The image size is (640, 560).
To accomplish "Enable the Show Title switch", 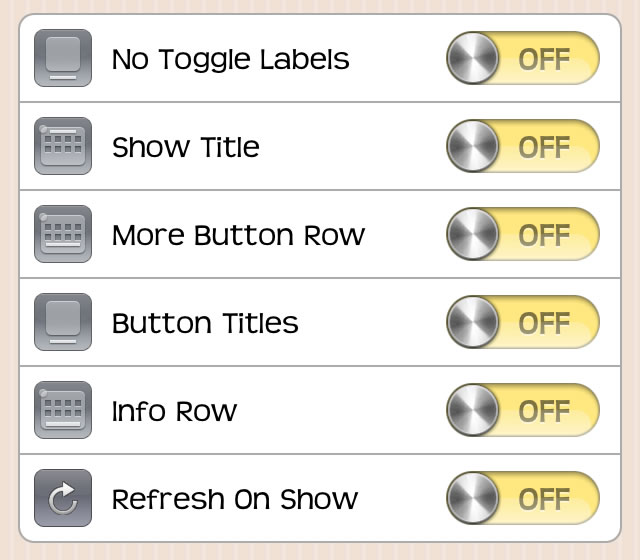I will [523, 146].
